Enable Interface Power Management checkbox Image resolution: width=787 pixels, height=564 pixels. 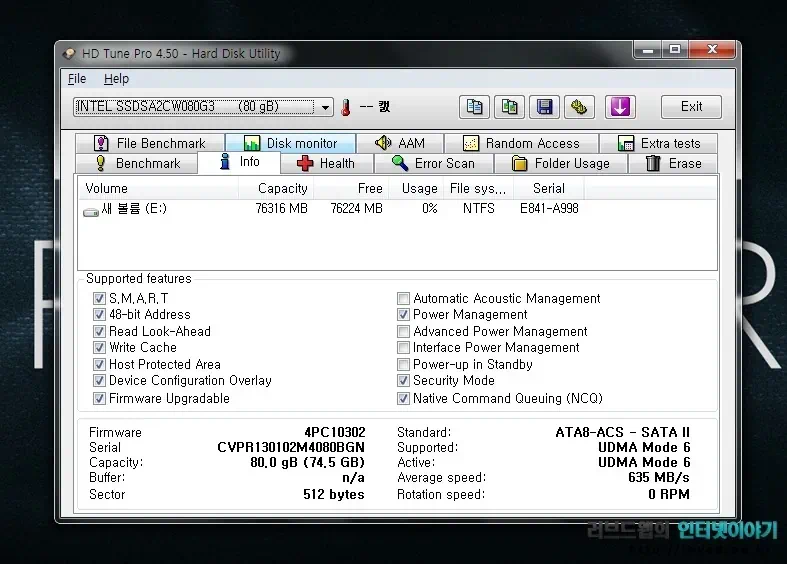coord(403,348)
